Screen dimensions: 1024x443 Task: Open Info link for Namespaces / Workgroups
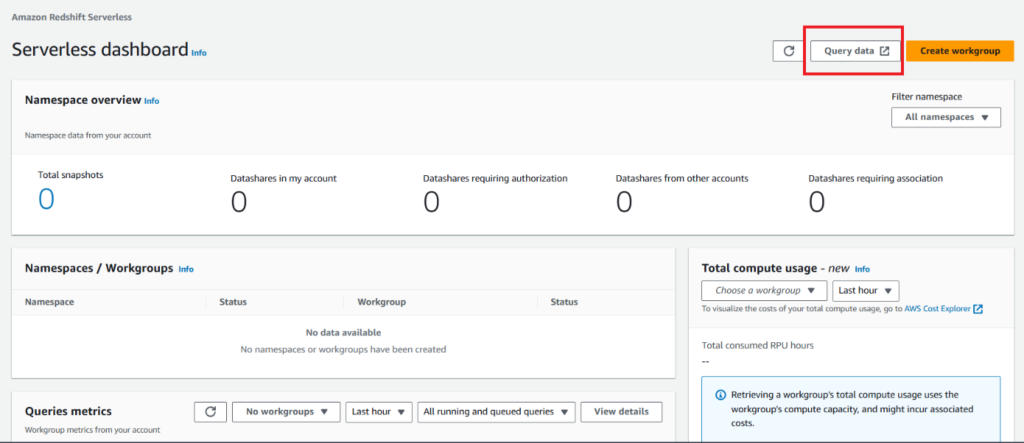pos(186,269)
